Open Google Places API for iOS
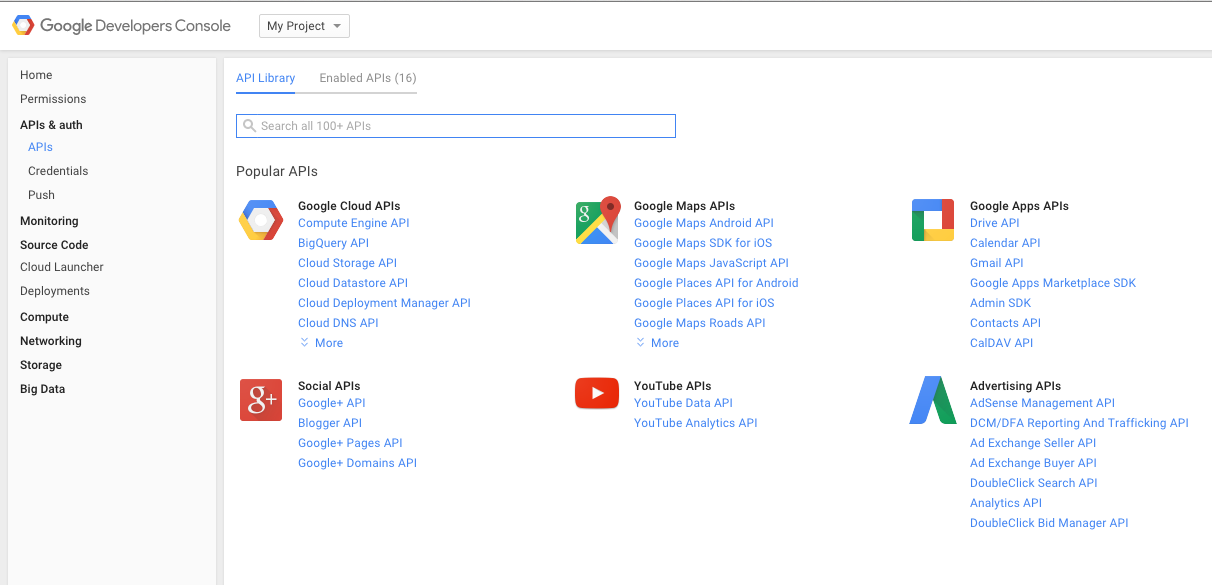Viewport: 1212px width, 585px height. 704,303
